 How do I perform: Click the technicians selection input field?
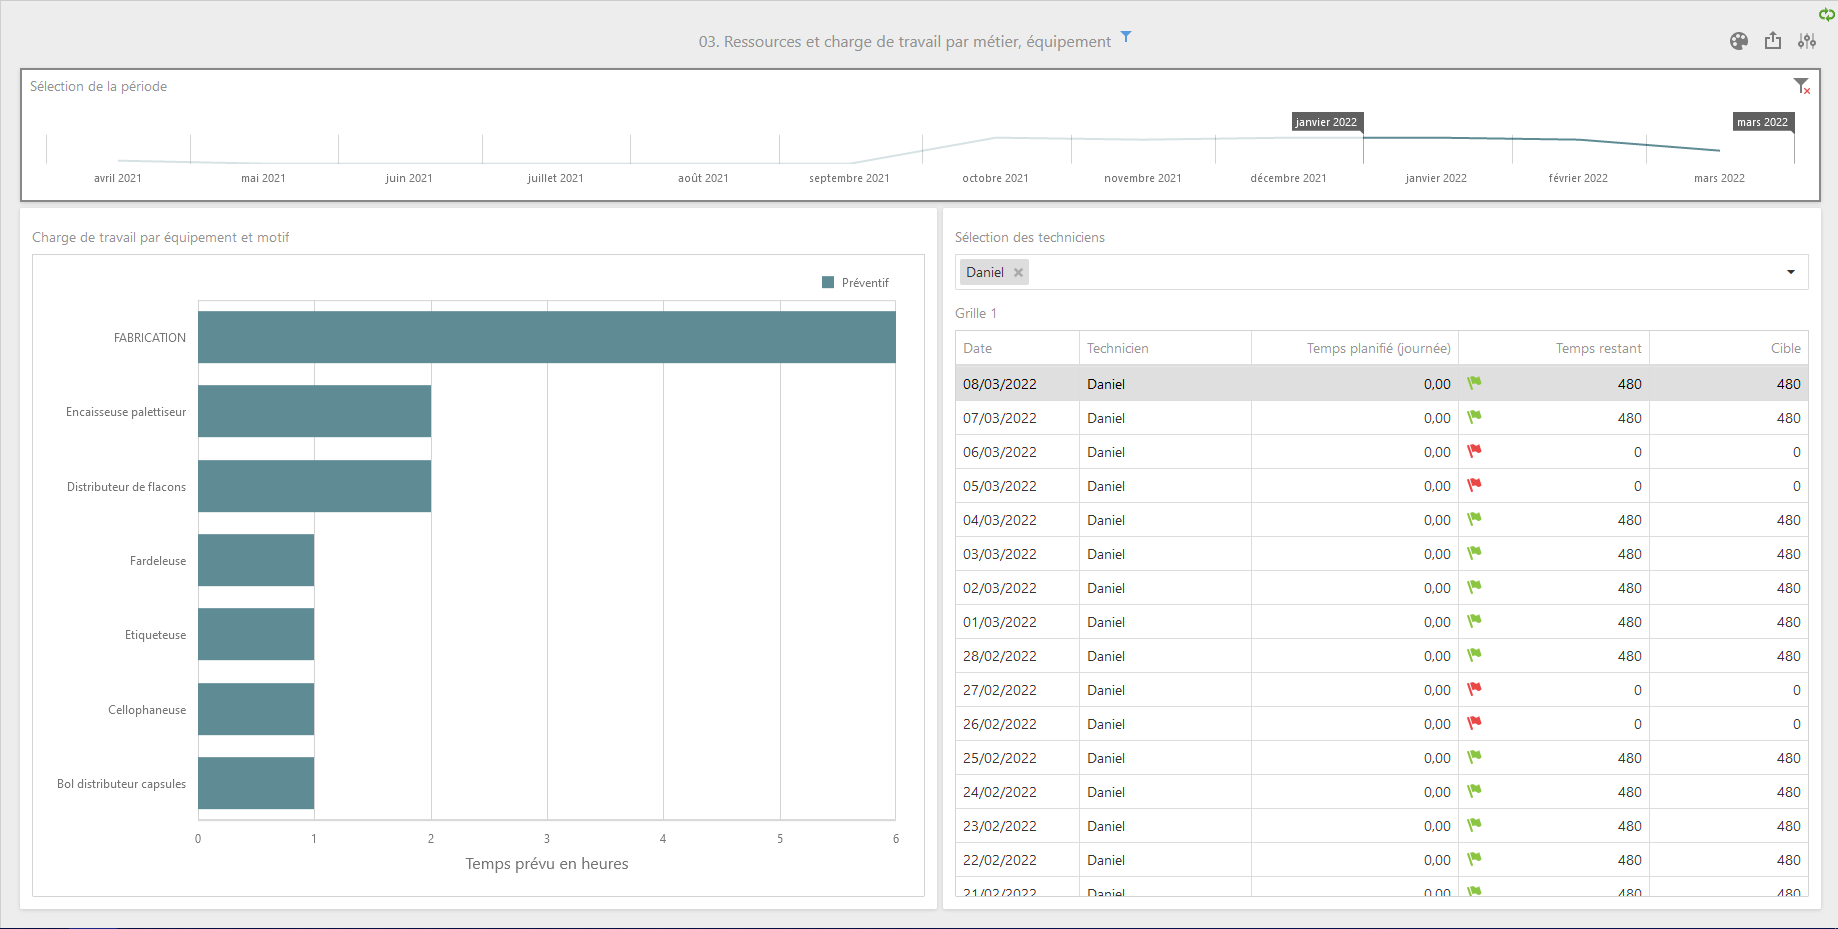[x=1381, y=272]
